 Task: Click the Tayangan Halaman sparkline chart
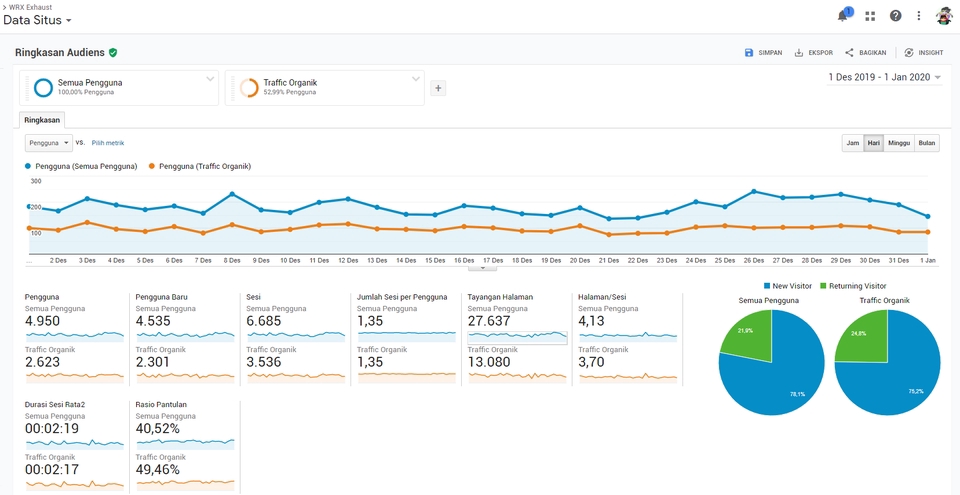pyautogui.click(x=517, y=336)
